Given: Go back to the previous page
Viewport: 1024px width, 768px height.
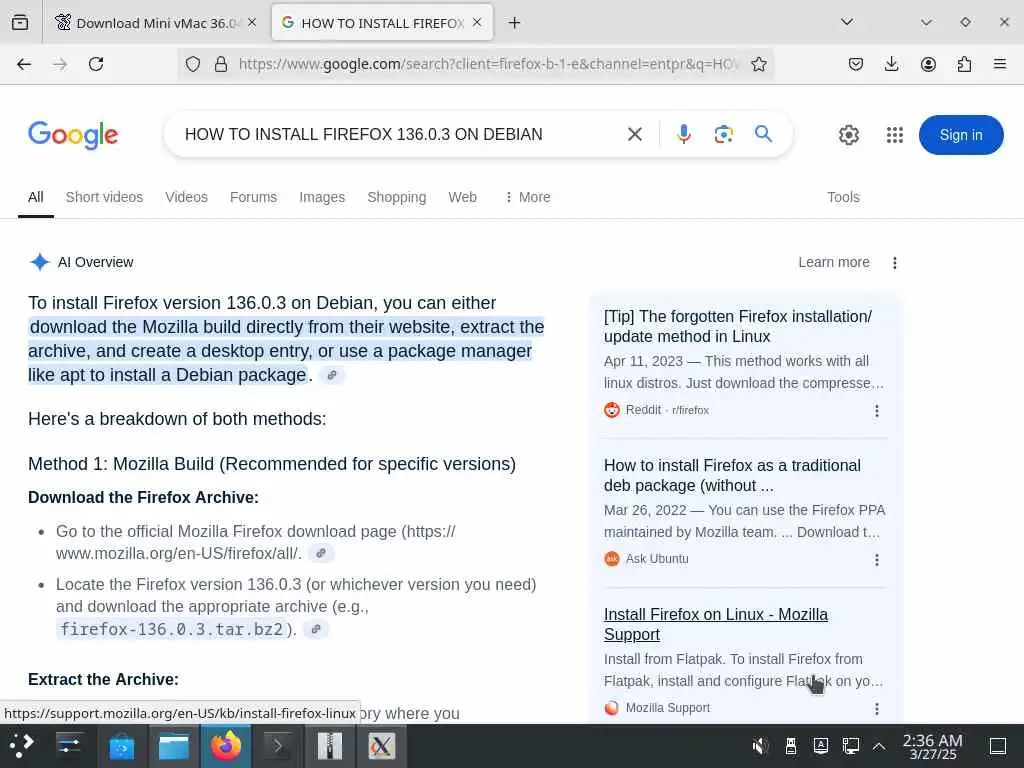Looking at the screenshot, I should click(24, 64).
